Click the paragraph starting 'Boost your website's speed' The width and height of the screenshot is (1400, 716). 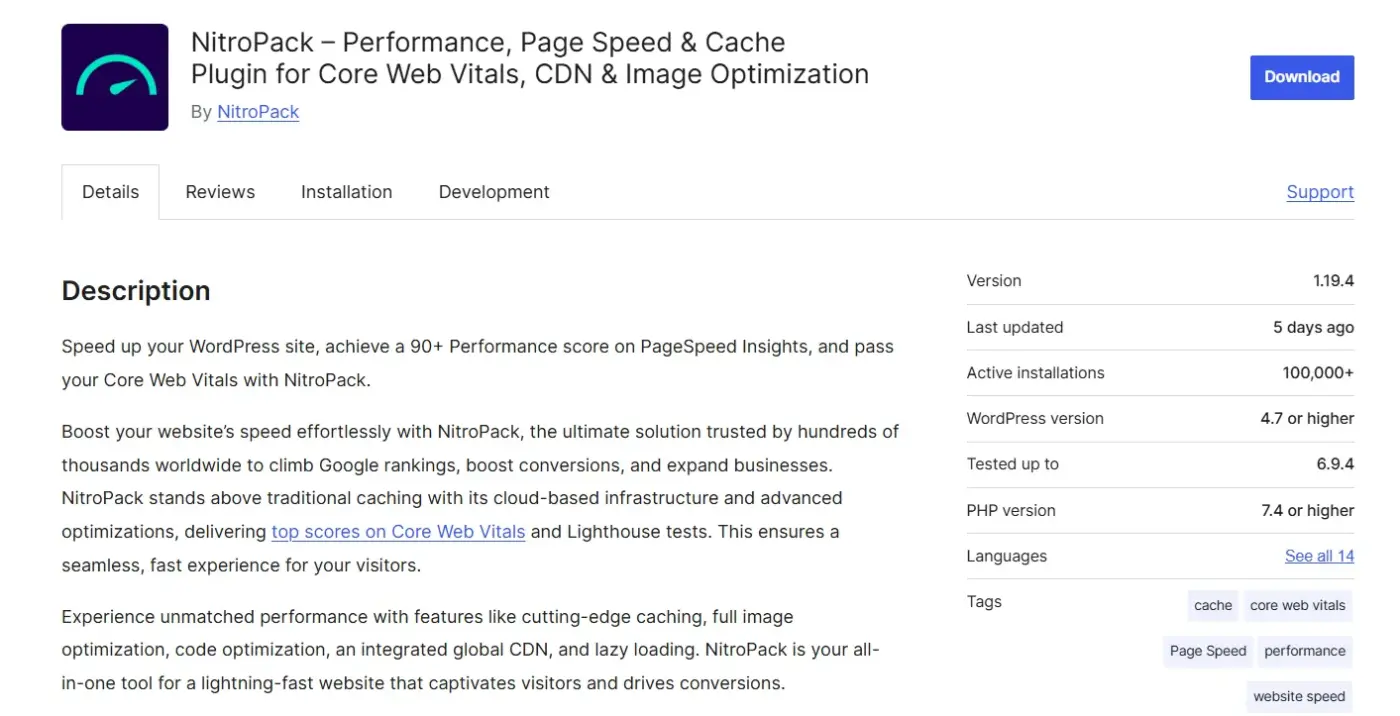(x=480, y=498)
